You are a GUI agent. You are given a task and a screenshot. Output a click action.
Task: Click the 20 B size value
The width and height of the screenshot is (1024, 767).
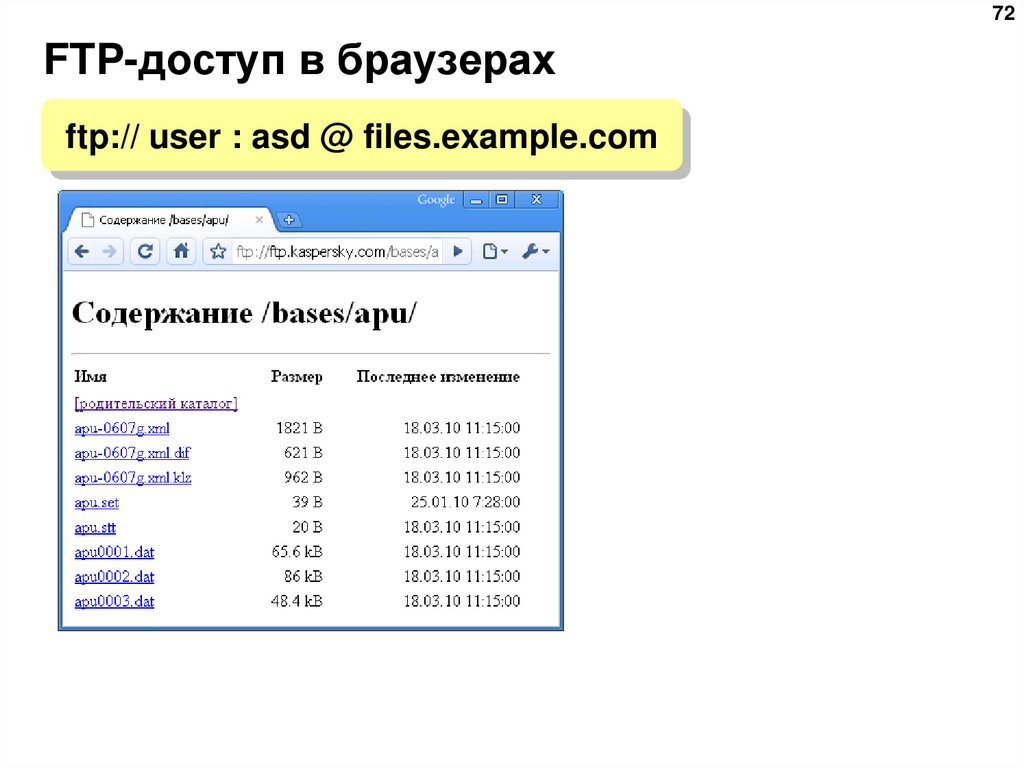tap(307, 527)
